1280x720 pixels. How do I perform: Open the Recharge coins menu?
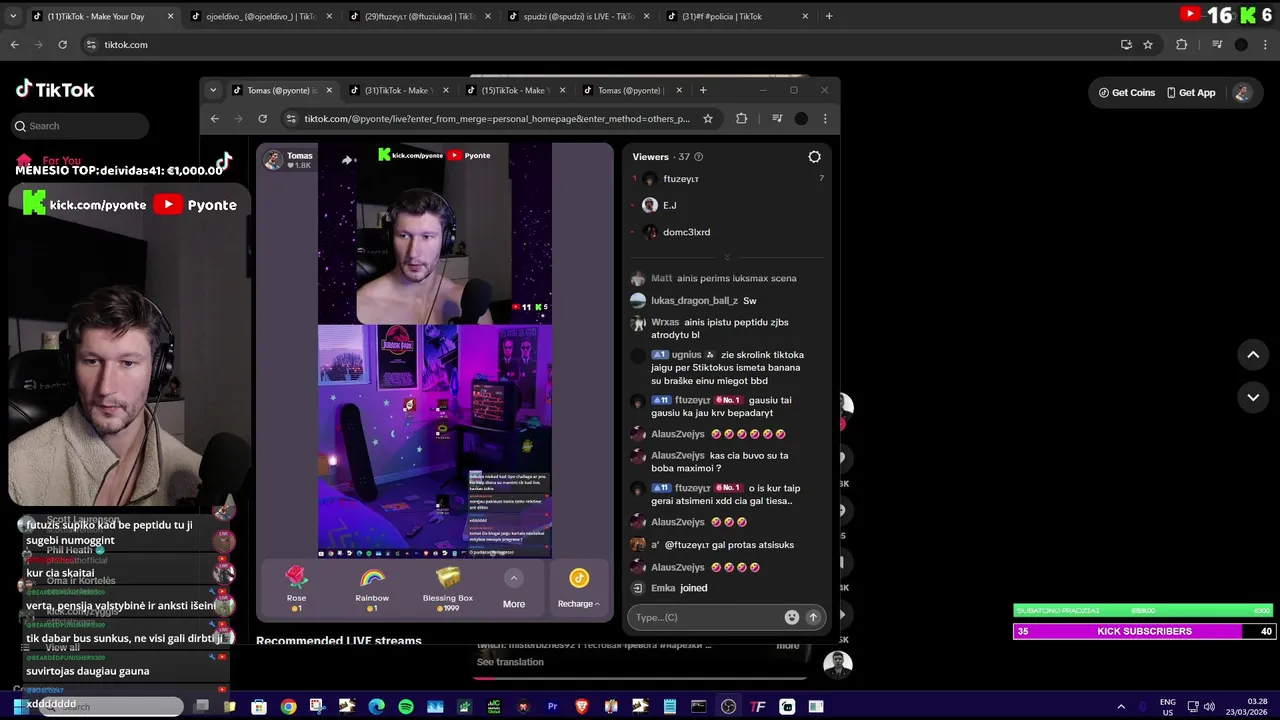pos(578,589)
